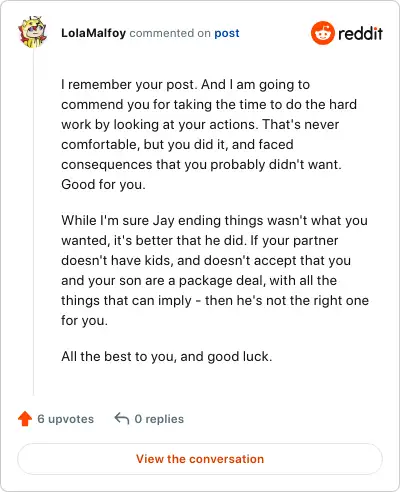Click the 'reddit' wordmark text
The height and width of the screenshot is (492, 400).
[360, 33]
